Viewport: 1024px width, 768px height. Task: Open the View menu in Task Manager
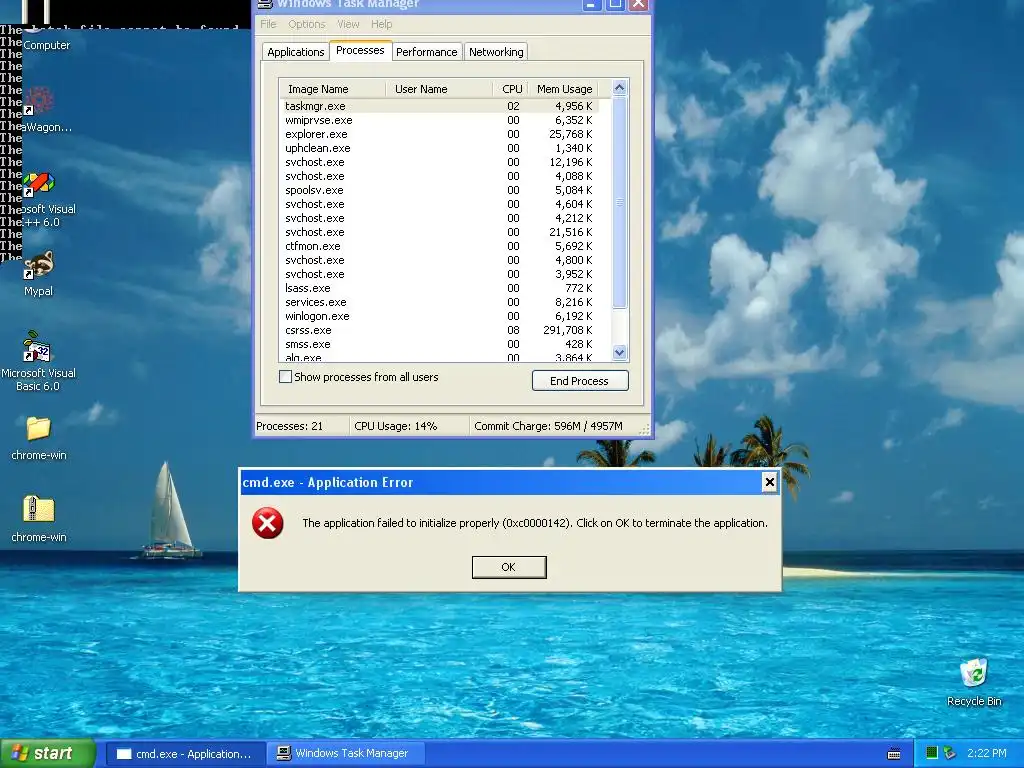[x=348, y=24]
